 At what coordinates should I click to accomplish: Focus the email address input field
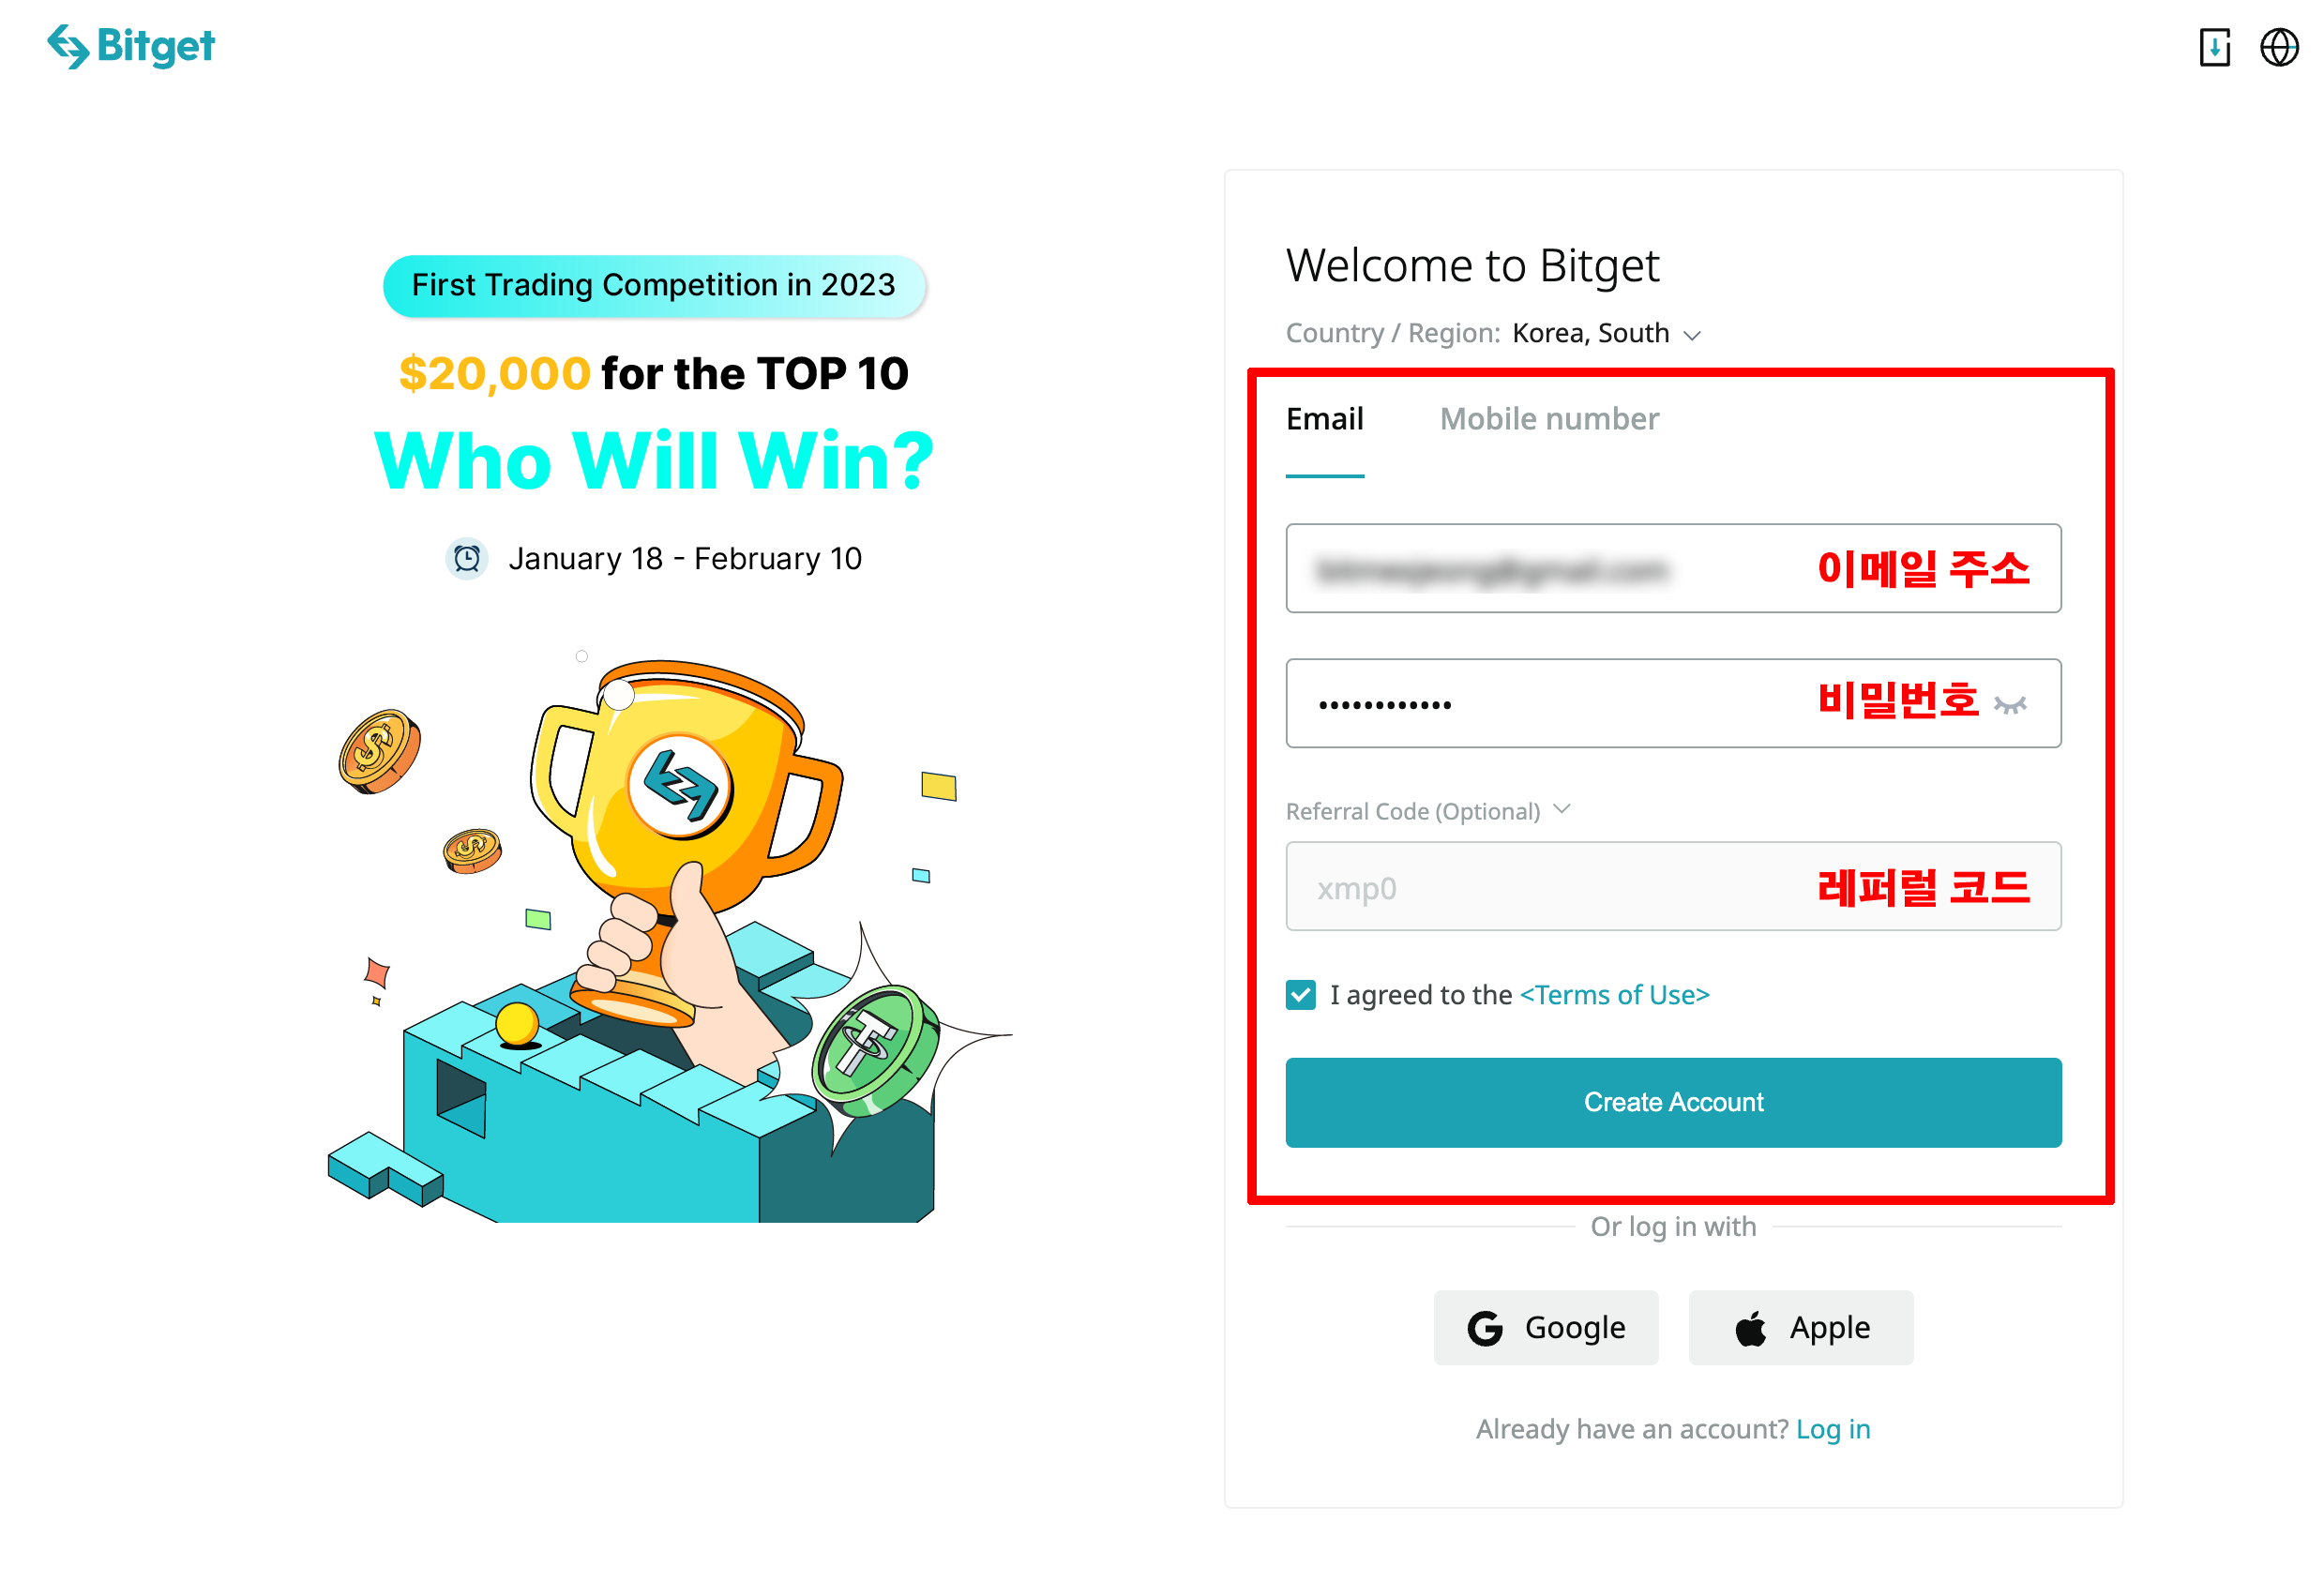click(1673, 568)
